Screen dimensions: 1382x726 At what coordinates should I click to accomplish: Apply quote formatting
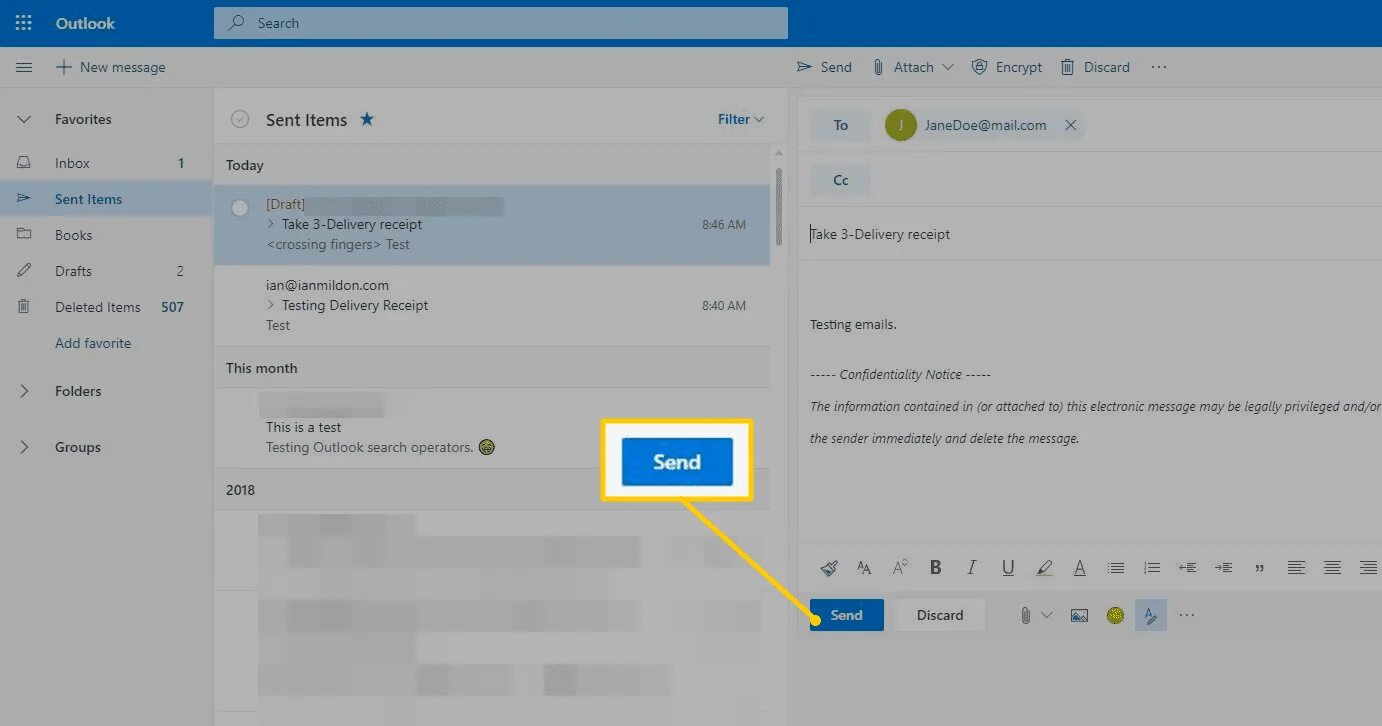point(1259,568)
